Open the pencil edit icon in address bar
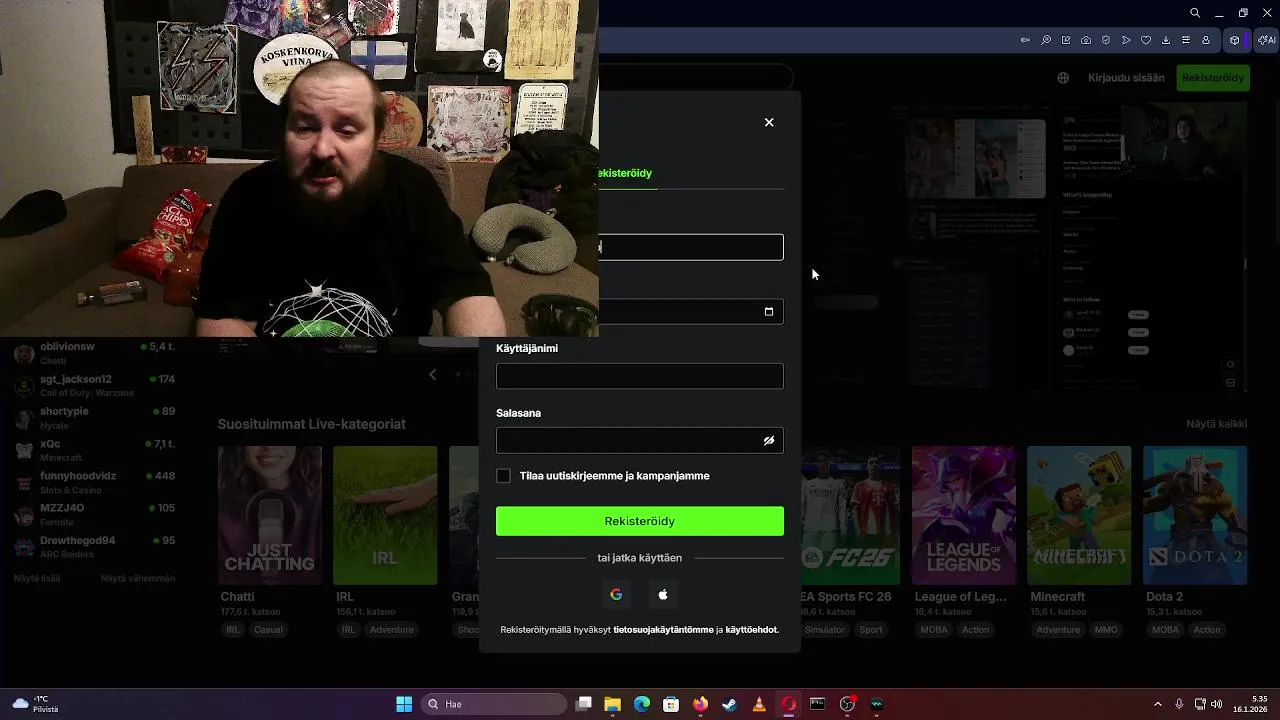 1066,40
